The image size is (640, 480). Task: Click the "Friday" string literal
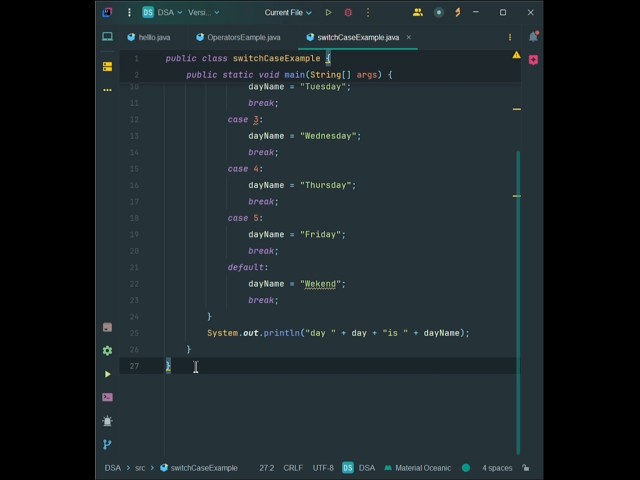coord(320,235)
